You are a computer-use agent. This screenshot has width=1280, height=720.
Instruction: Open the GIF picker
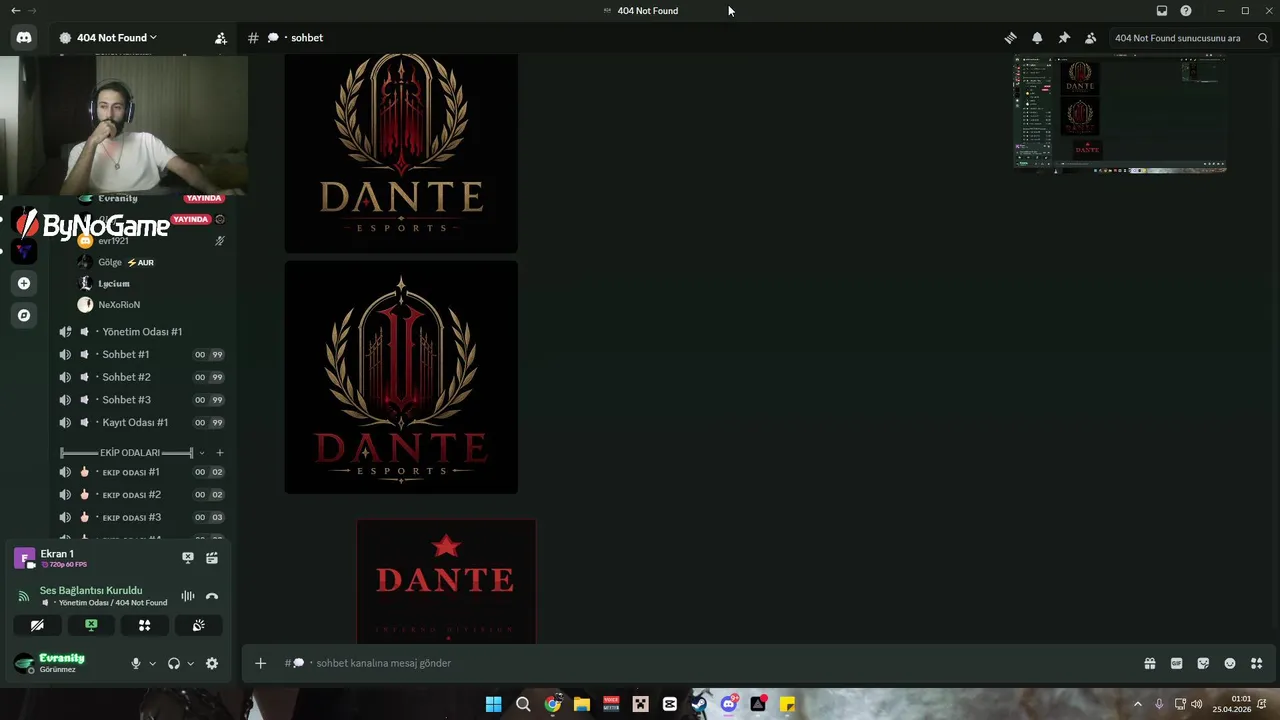(x=1177, y=663)
